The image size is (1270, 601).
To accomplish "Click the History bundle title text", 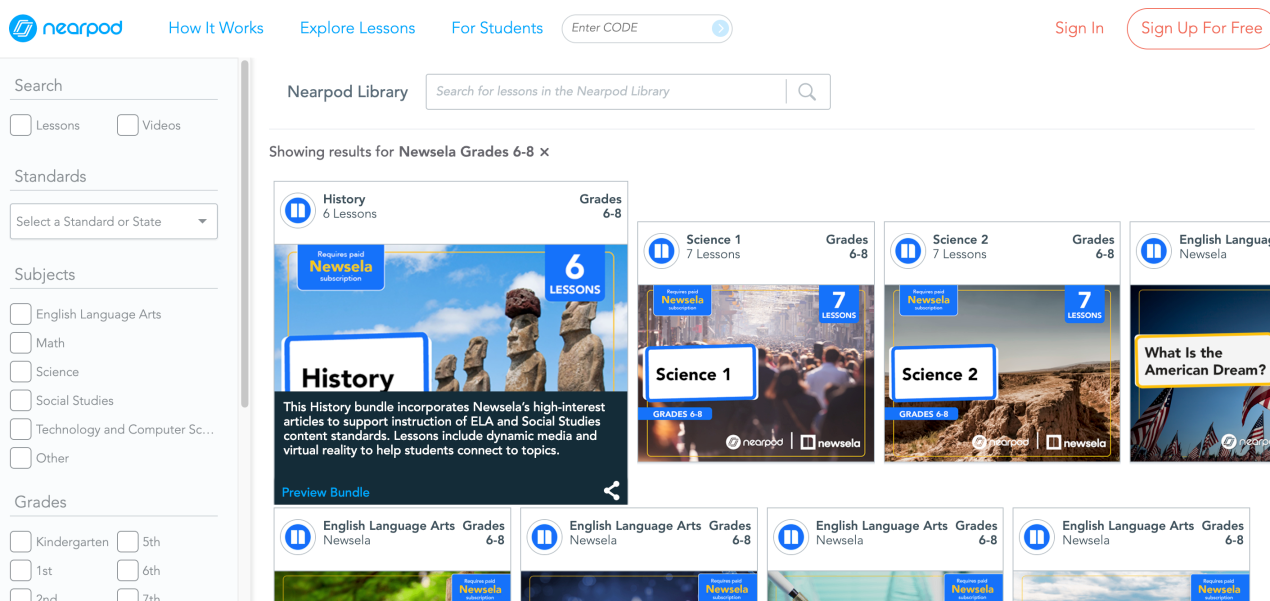I will tap(344, 199).
